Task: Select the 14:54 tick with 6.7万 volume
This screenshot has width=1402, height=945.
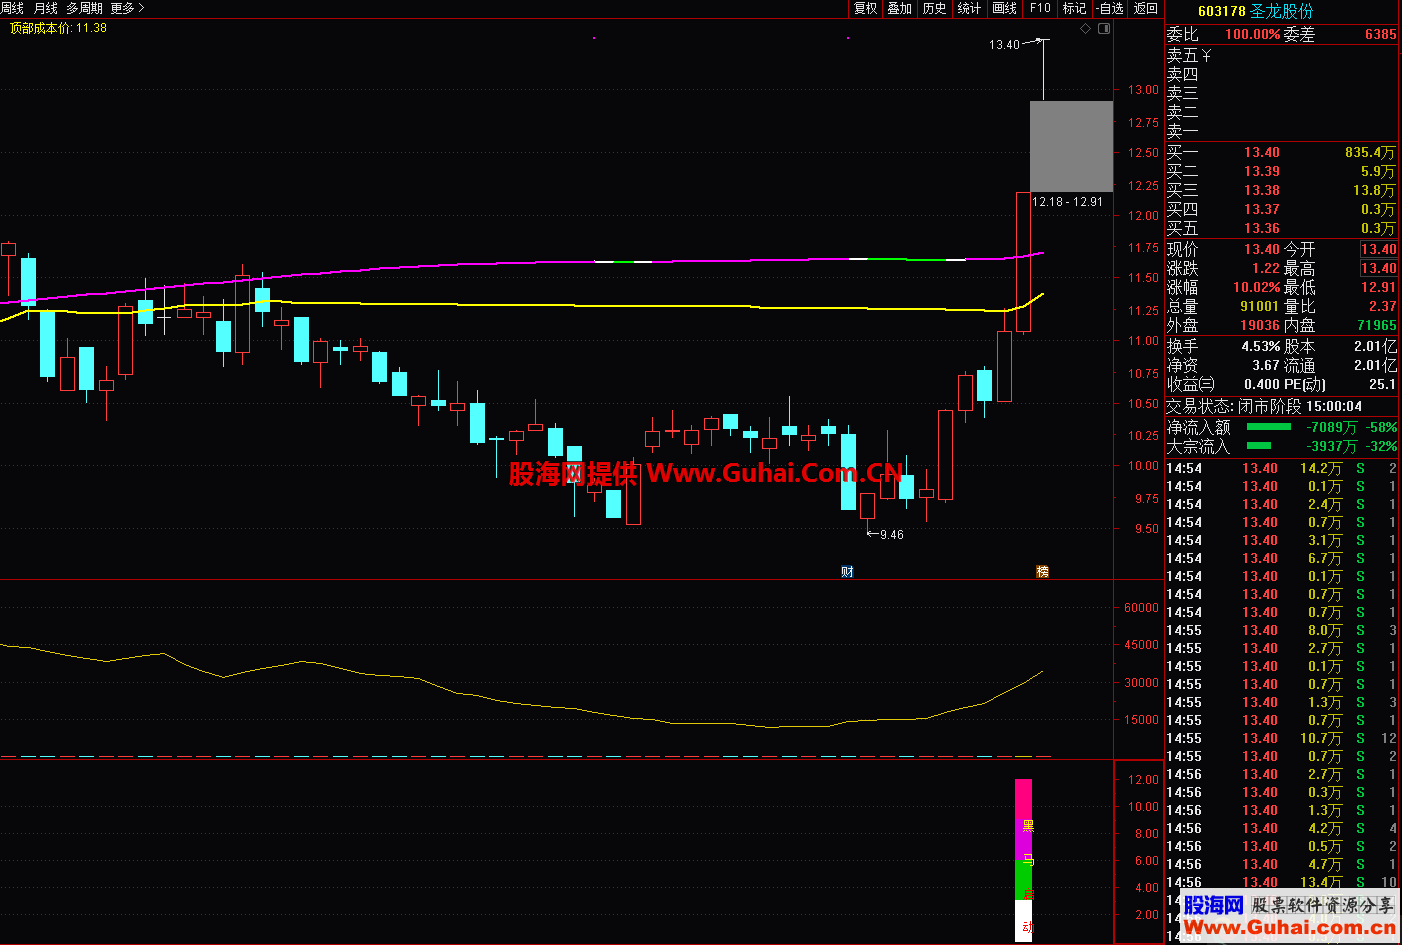Action: click(1282, 559)
